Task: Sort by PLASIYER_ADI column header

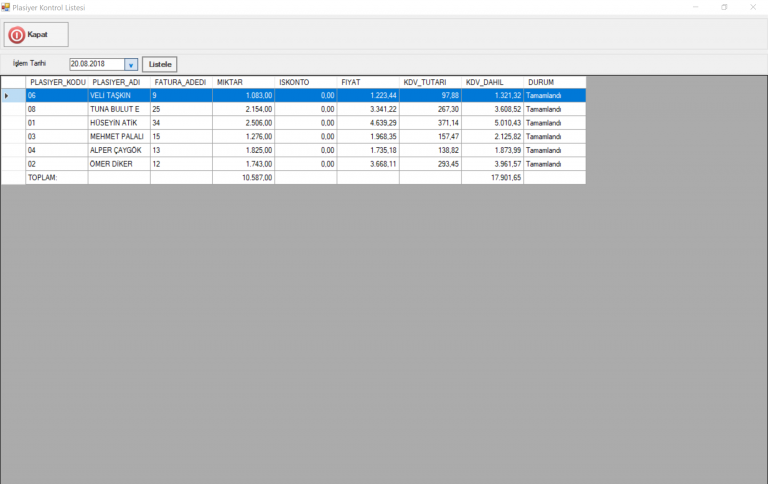Action: [118, 82]
